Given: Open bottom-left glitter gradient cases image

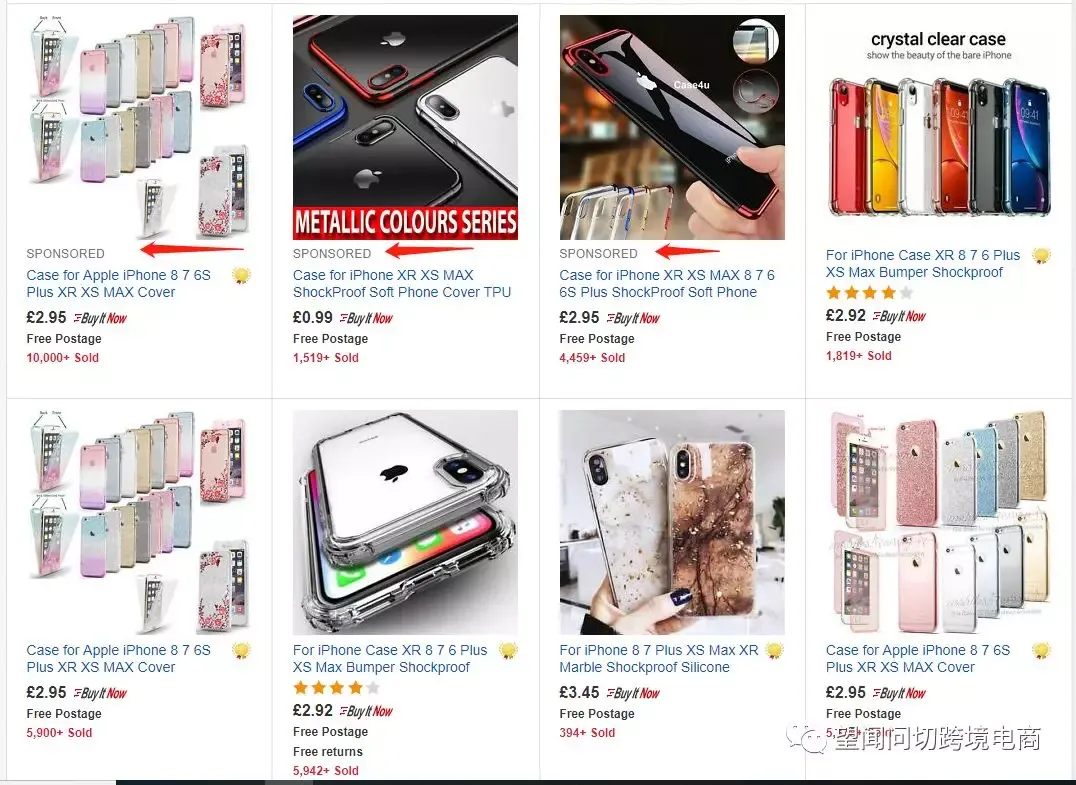Looking at the screenshot, I should (x=139, y=522).
